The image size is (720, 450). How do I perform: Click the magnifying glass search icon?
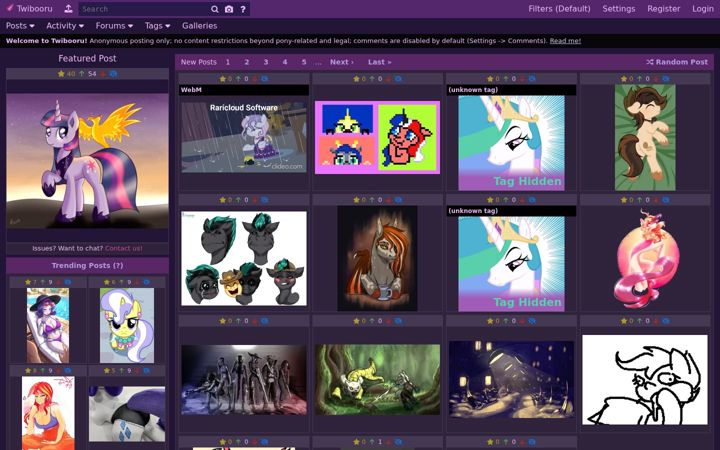tap(214, 9)
